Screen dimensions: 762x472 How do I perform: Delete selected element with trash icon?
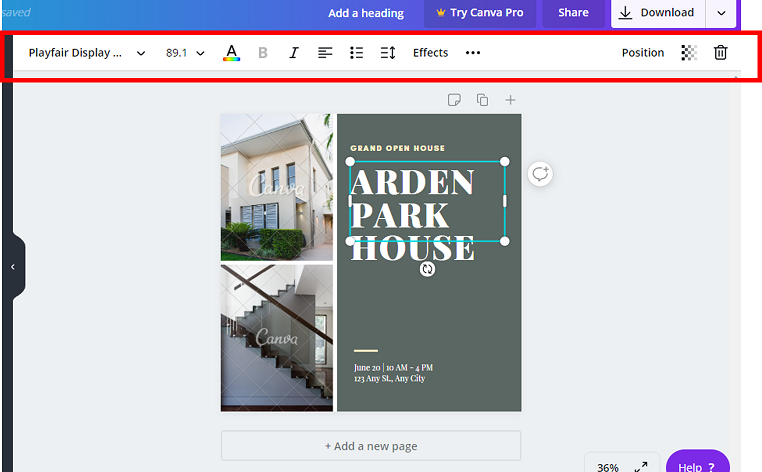[x=720, y=52]
